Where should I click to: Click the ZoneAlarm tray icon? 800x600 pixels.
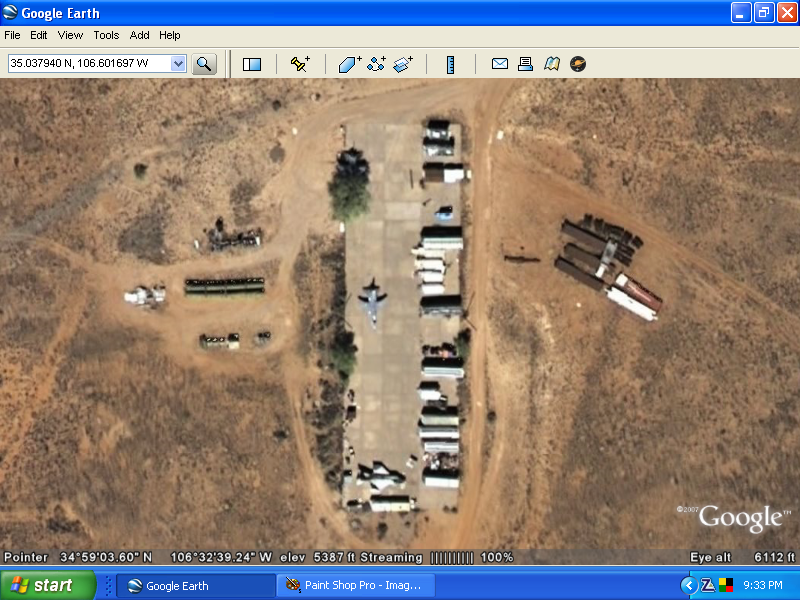pos(708,585)
